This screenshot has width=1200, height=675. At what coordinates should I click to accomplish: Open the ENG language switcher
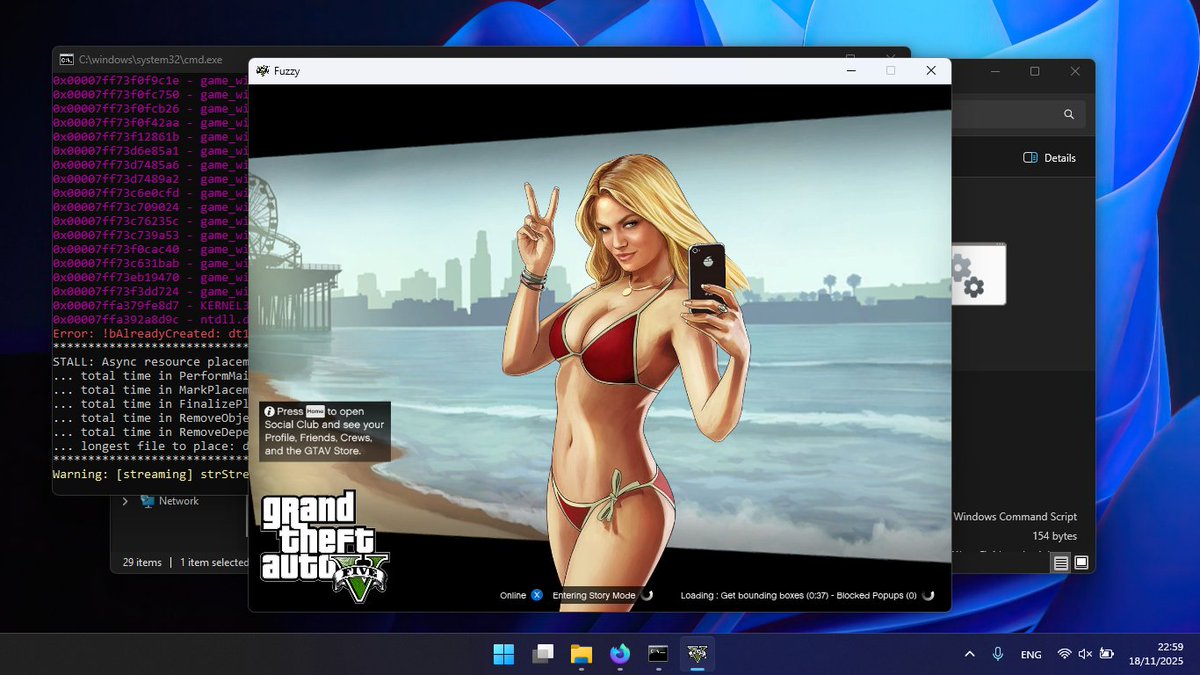click(x=1031, y=655)
